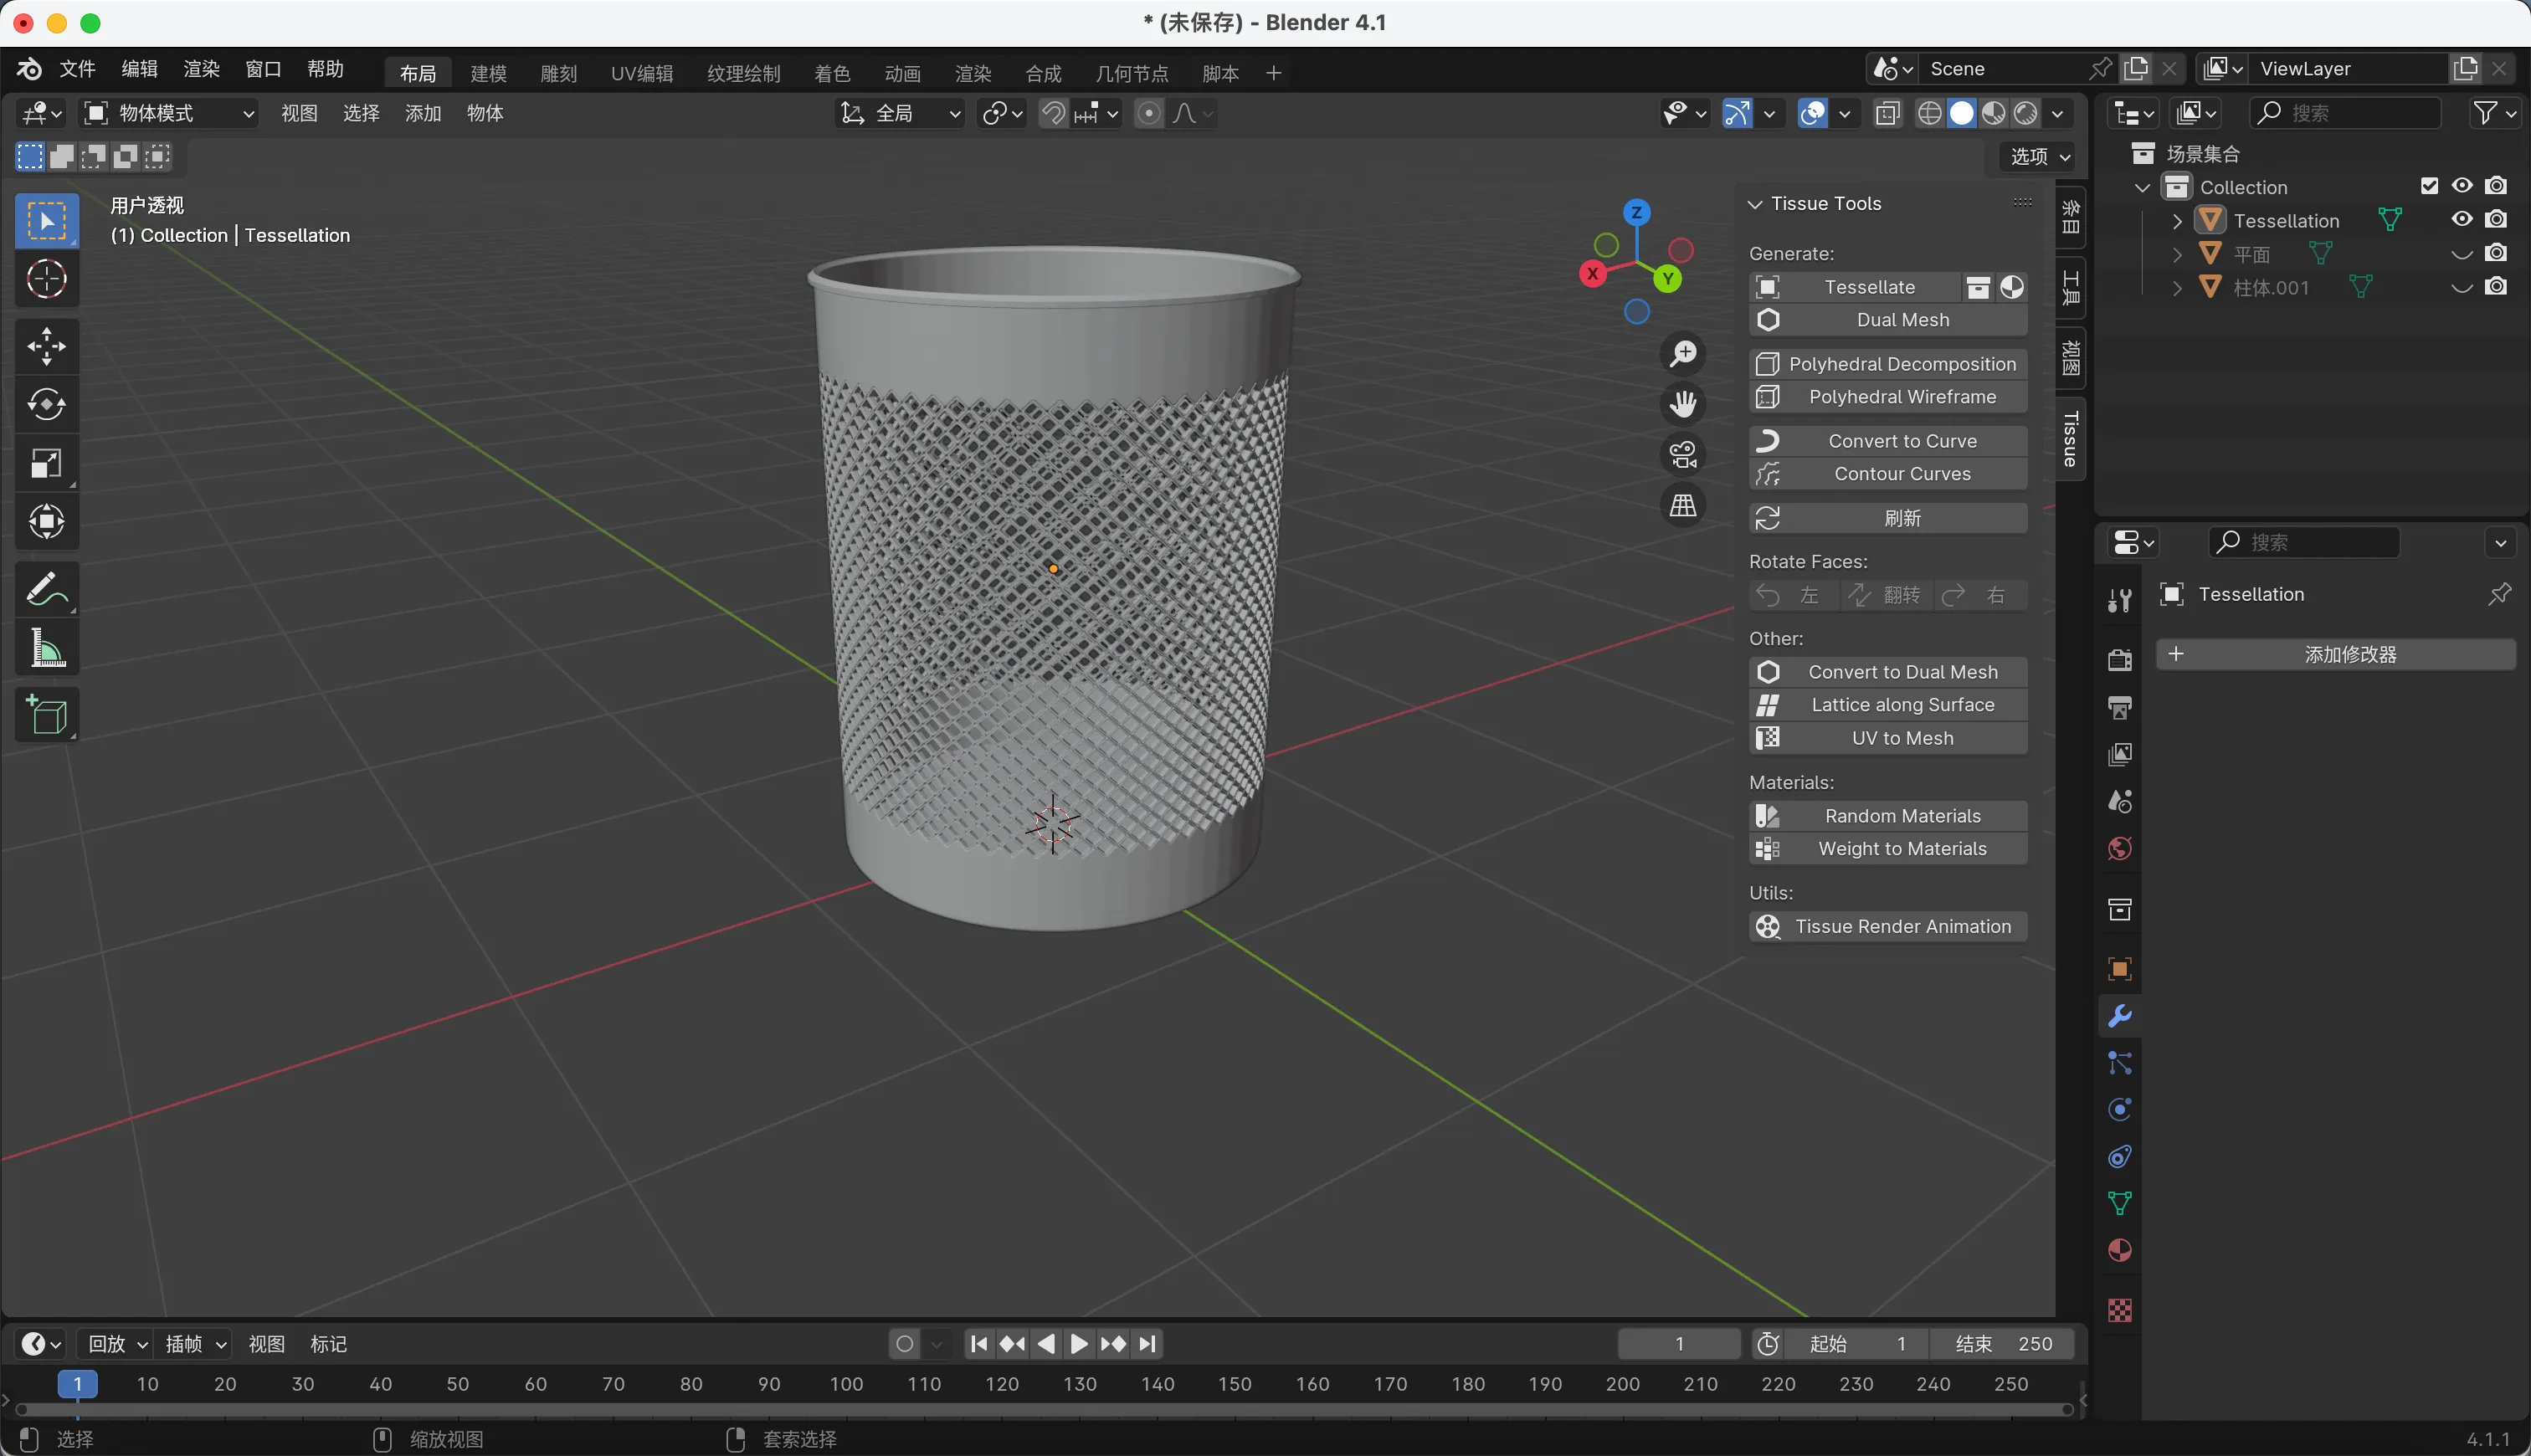Toggle snapping magnet in header
The width and height of the screenshot is (2531, 1456).
1052,113
